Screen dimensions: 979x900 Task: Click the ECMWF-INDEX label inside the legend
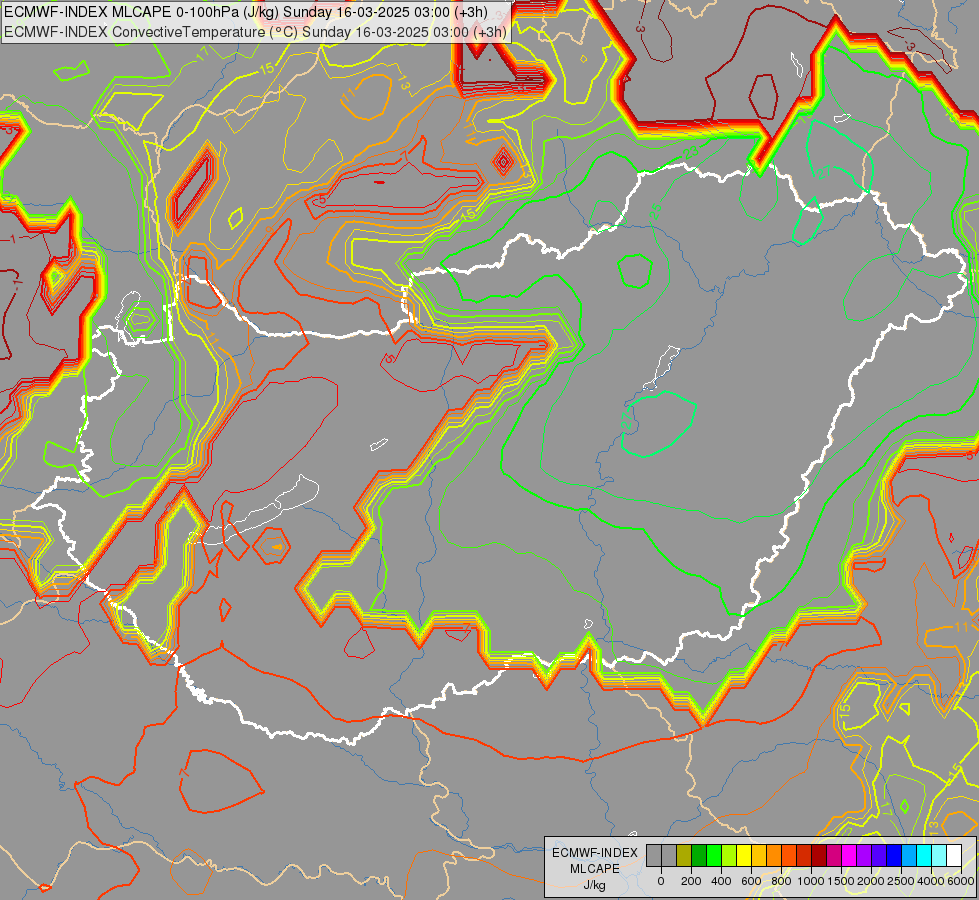pos(595,853)
